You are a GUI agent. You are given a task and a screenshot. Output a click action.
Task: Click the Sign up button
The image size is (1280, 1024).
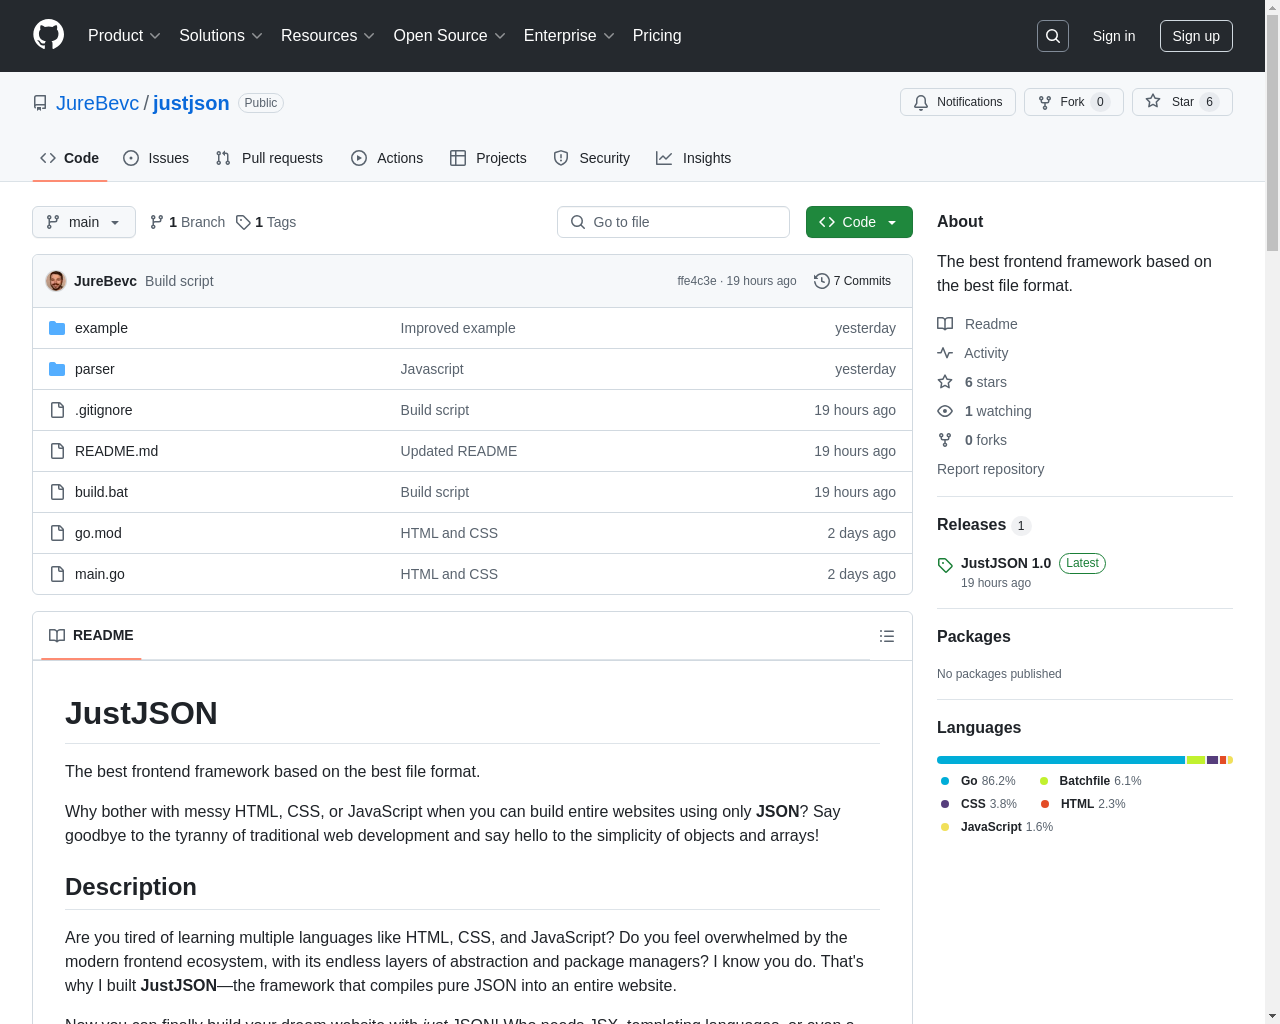(1196, 36)
